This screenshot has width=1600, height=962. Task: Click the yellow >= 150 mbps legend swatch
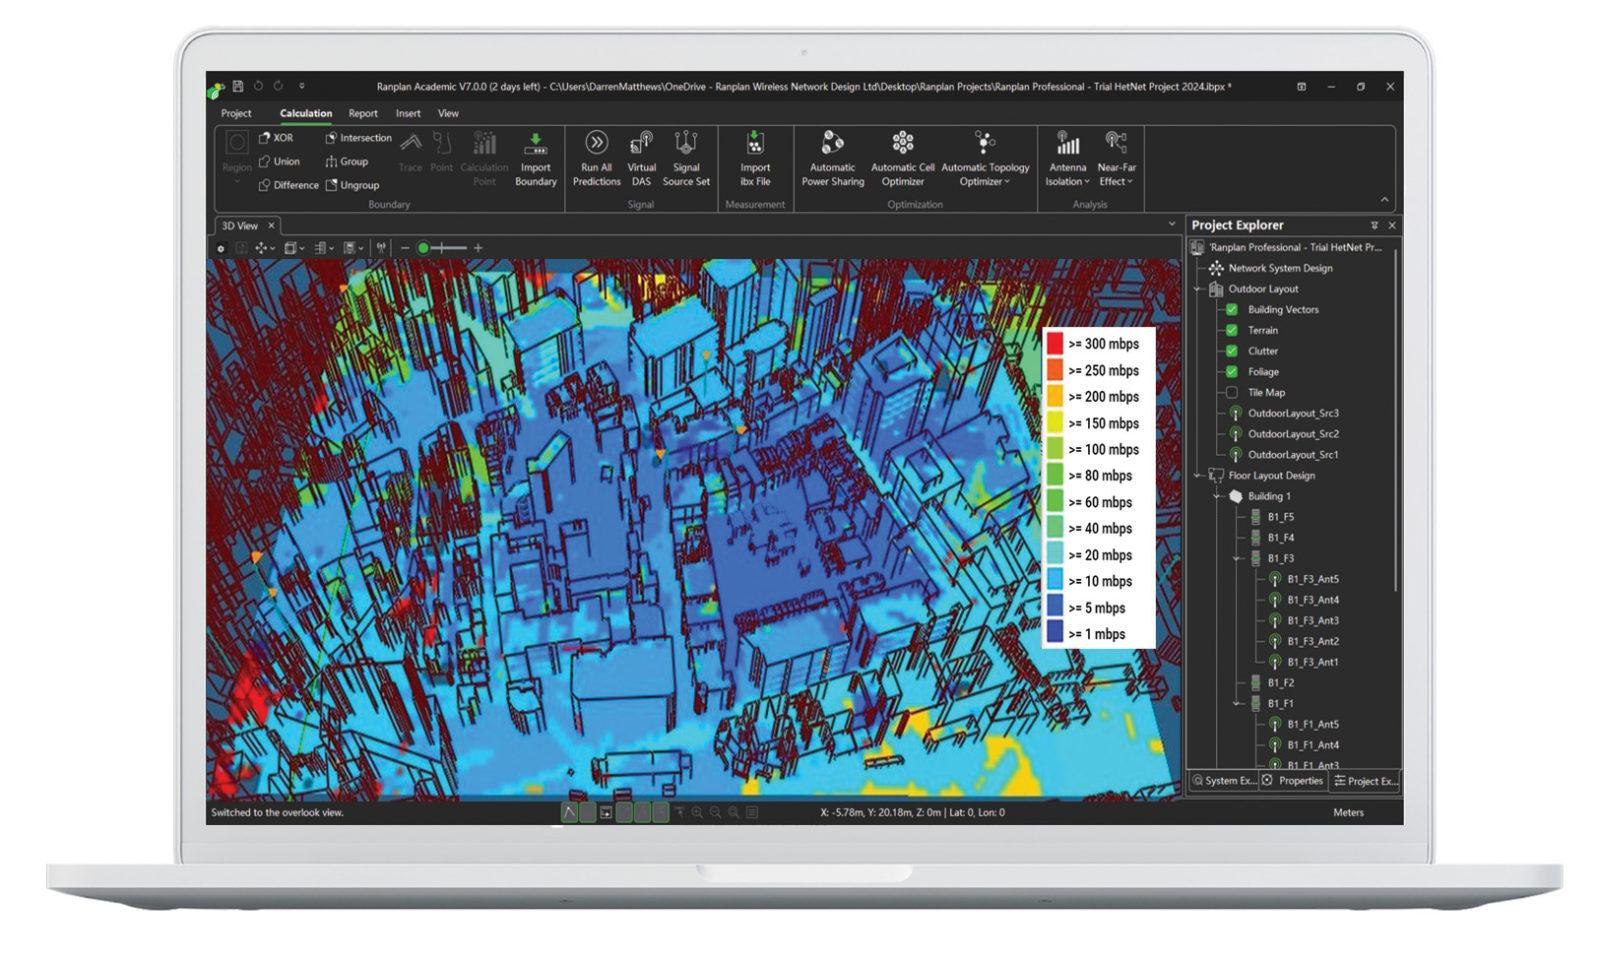tap(1055, 423)
